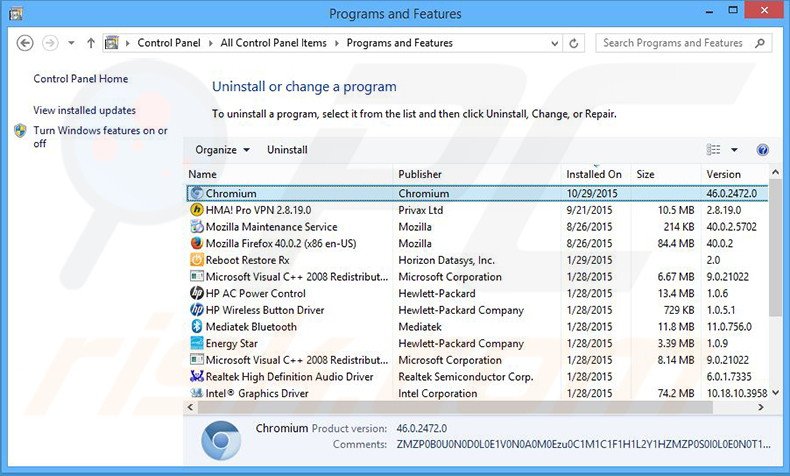Click All Control Panel Items breadcrumb
790x476 pixels.
273,43
